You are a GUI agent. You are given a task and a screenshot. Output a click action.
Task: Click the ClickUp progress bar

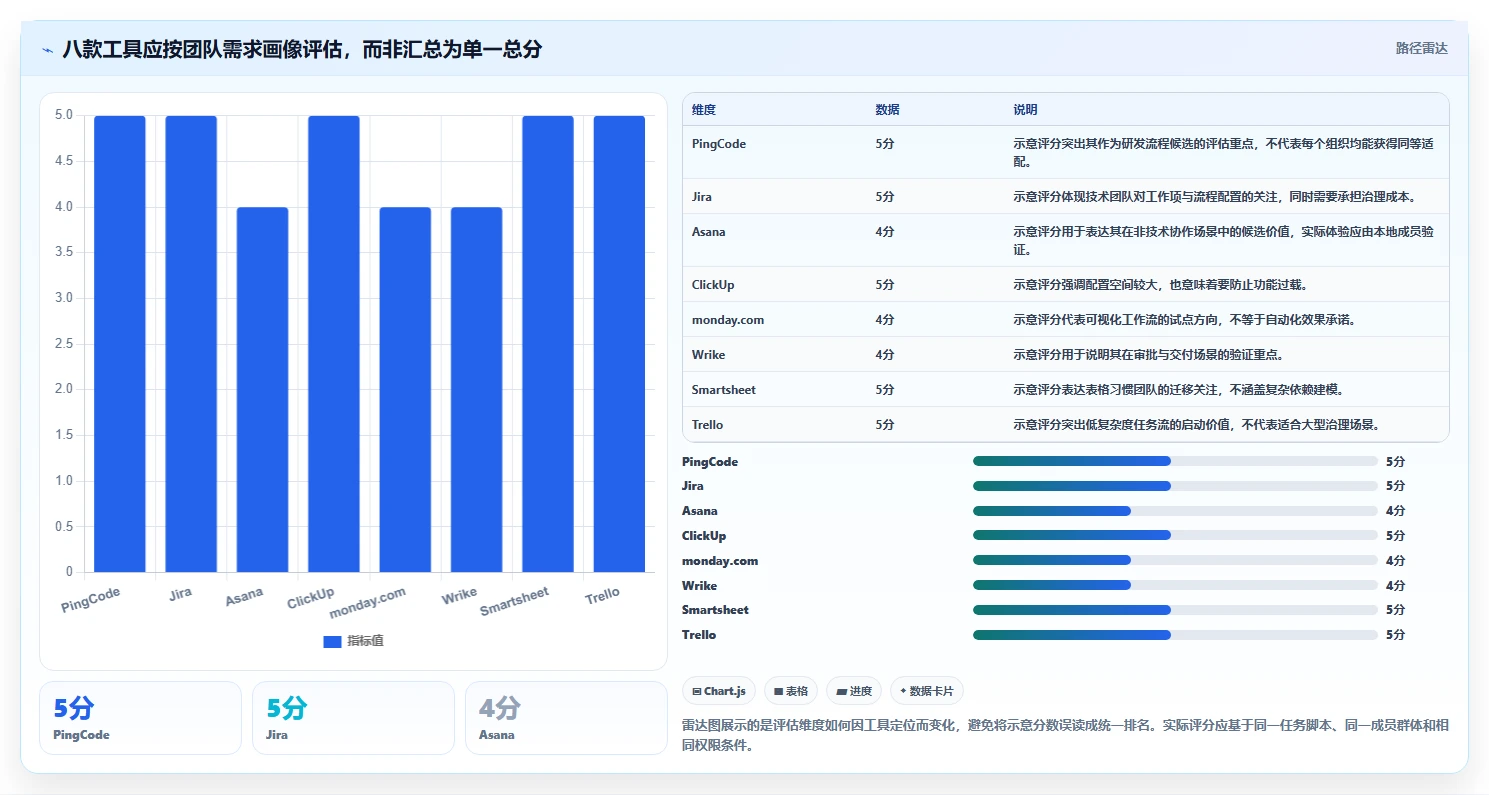[x=1175, y=535]
